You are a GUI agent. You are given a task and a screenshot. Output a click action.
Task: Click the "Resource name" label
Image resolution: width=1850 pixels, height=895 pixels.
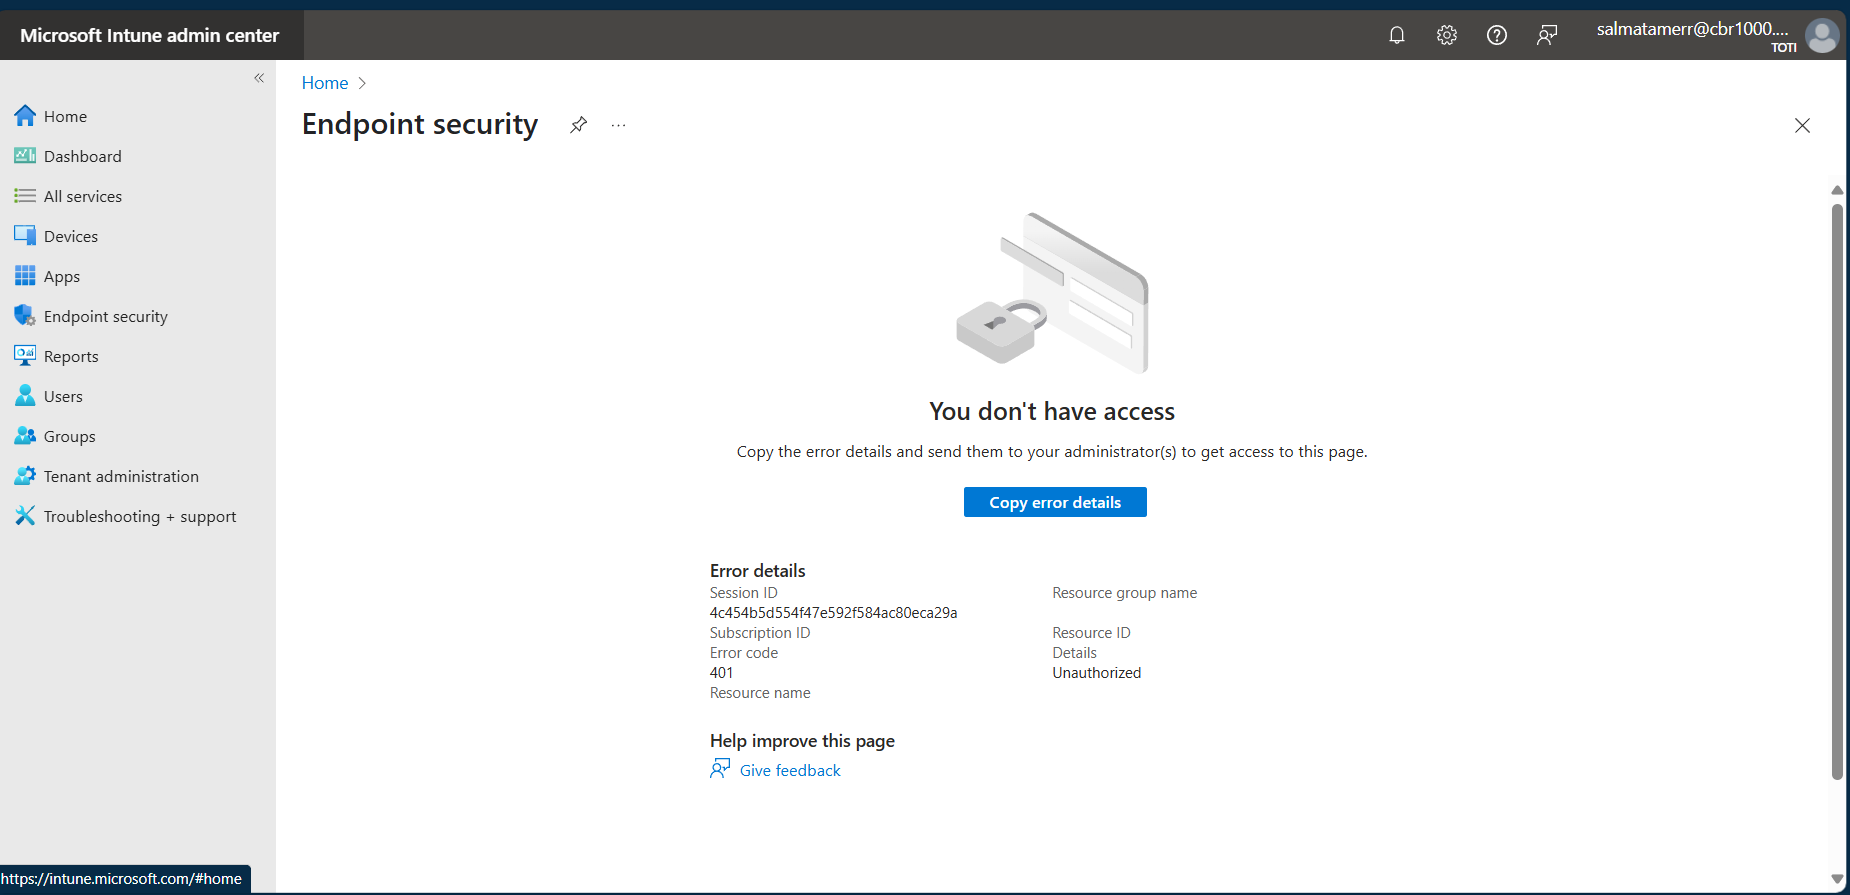(x=760, y=693)
